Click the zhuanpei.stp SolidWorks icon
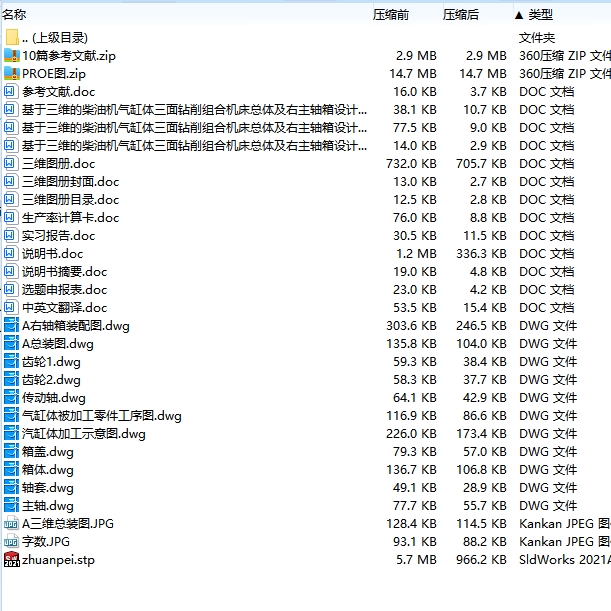This screenshot has height=611, width=611. click(12, 560)
